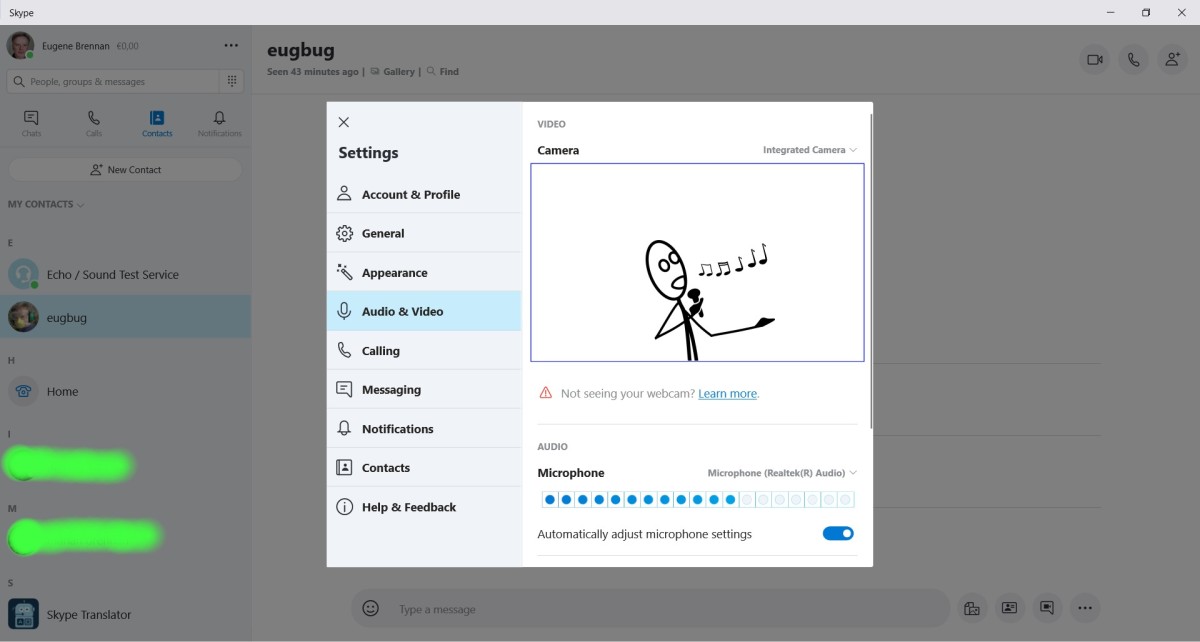Switch to the Calls view in sidebar
Screen dimensions: 1200x642
point(94,121)
